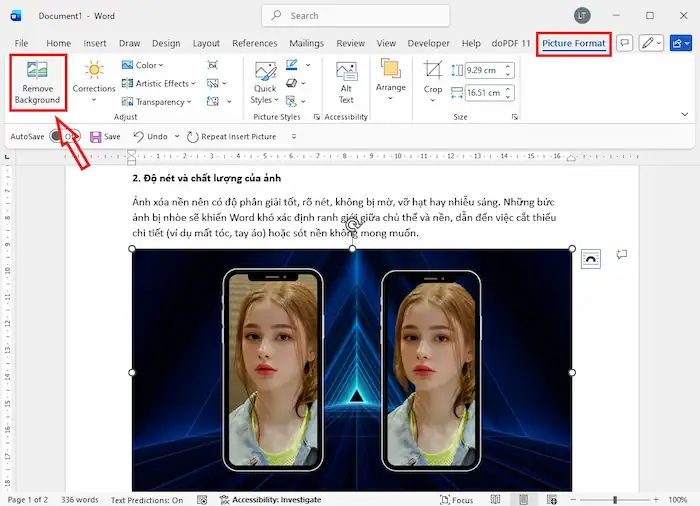Open the Picture Styles dialog launcher
700x506 pixels.
tap(317, 117)
